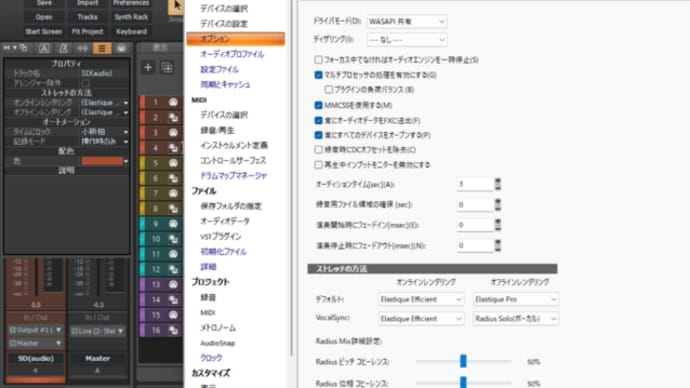The height and width of the screenshot is (388, 690).
Task: Click the Synth Rack button
Action: pyautogui.click(x=131, y=17)
